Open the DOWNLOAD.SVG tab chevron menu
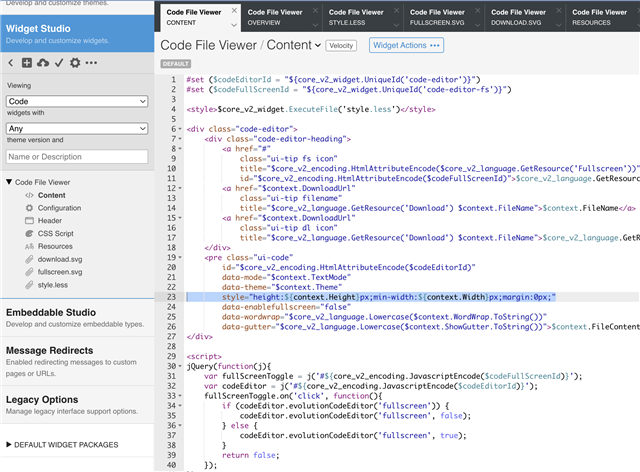 (x=559, y=25)
